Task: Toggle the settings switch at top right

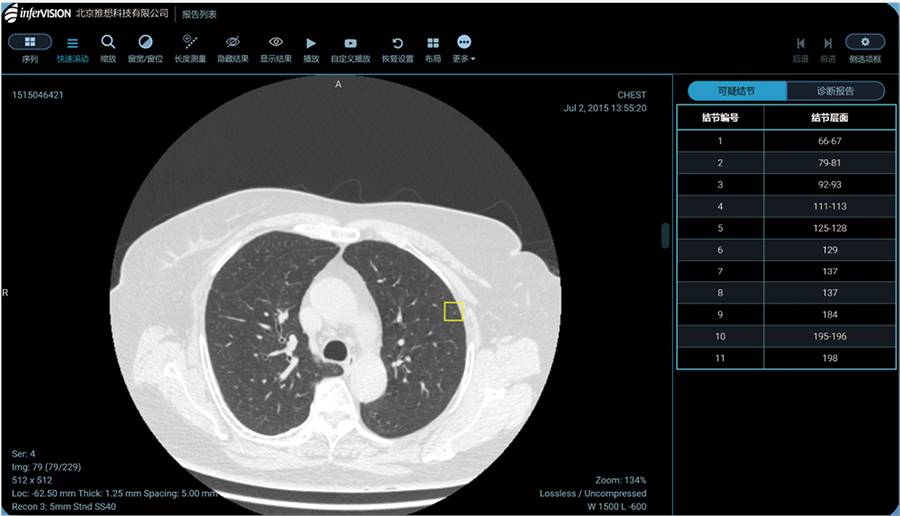Action: [864, 42]
